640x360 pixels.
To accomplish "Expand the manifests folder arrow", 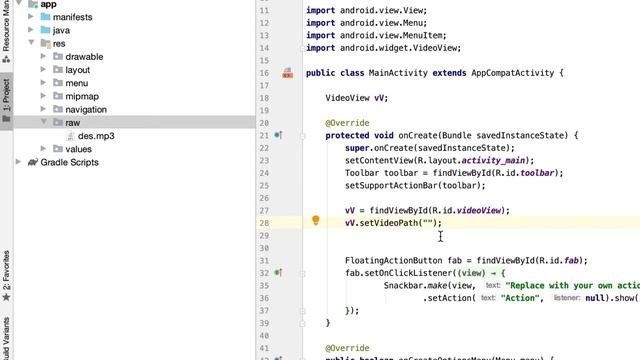I will (31, 17).
